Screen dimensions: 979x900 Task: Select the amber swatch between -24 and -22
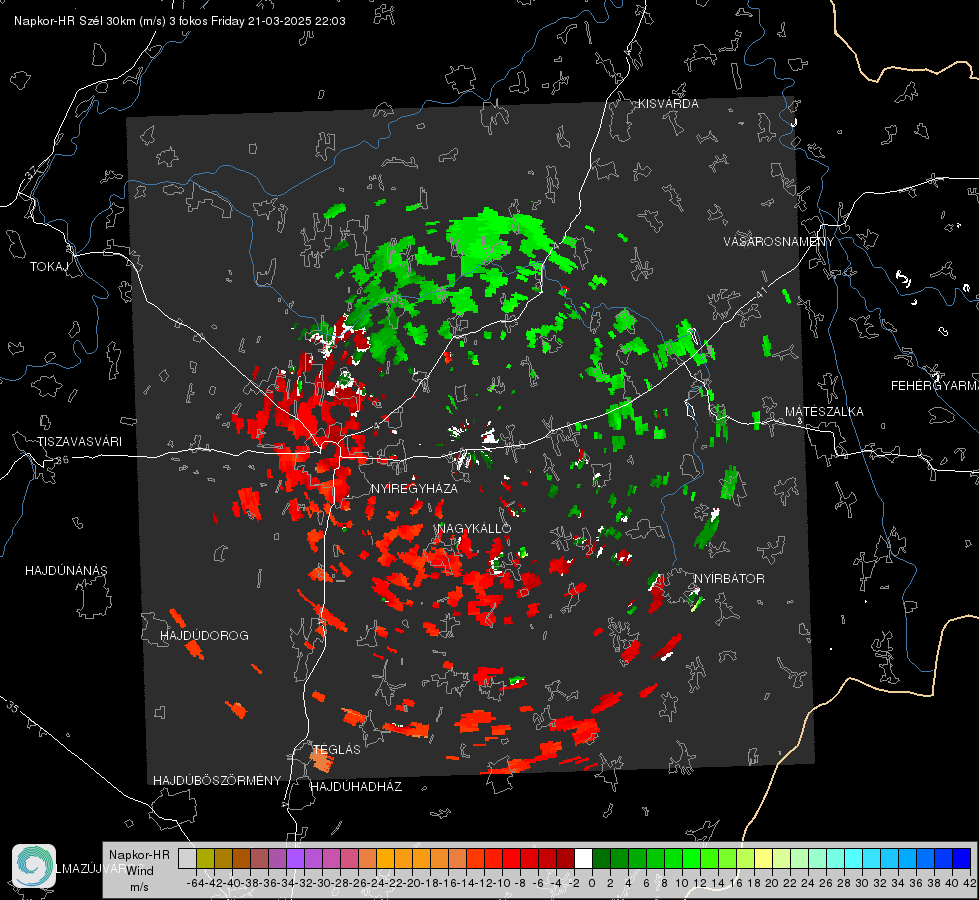pos(385,858)
